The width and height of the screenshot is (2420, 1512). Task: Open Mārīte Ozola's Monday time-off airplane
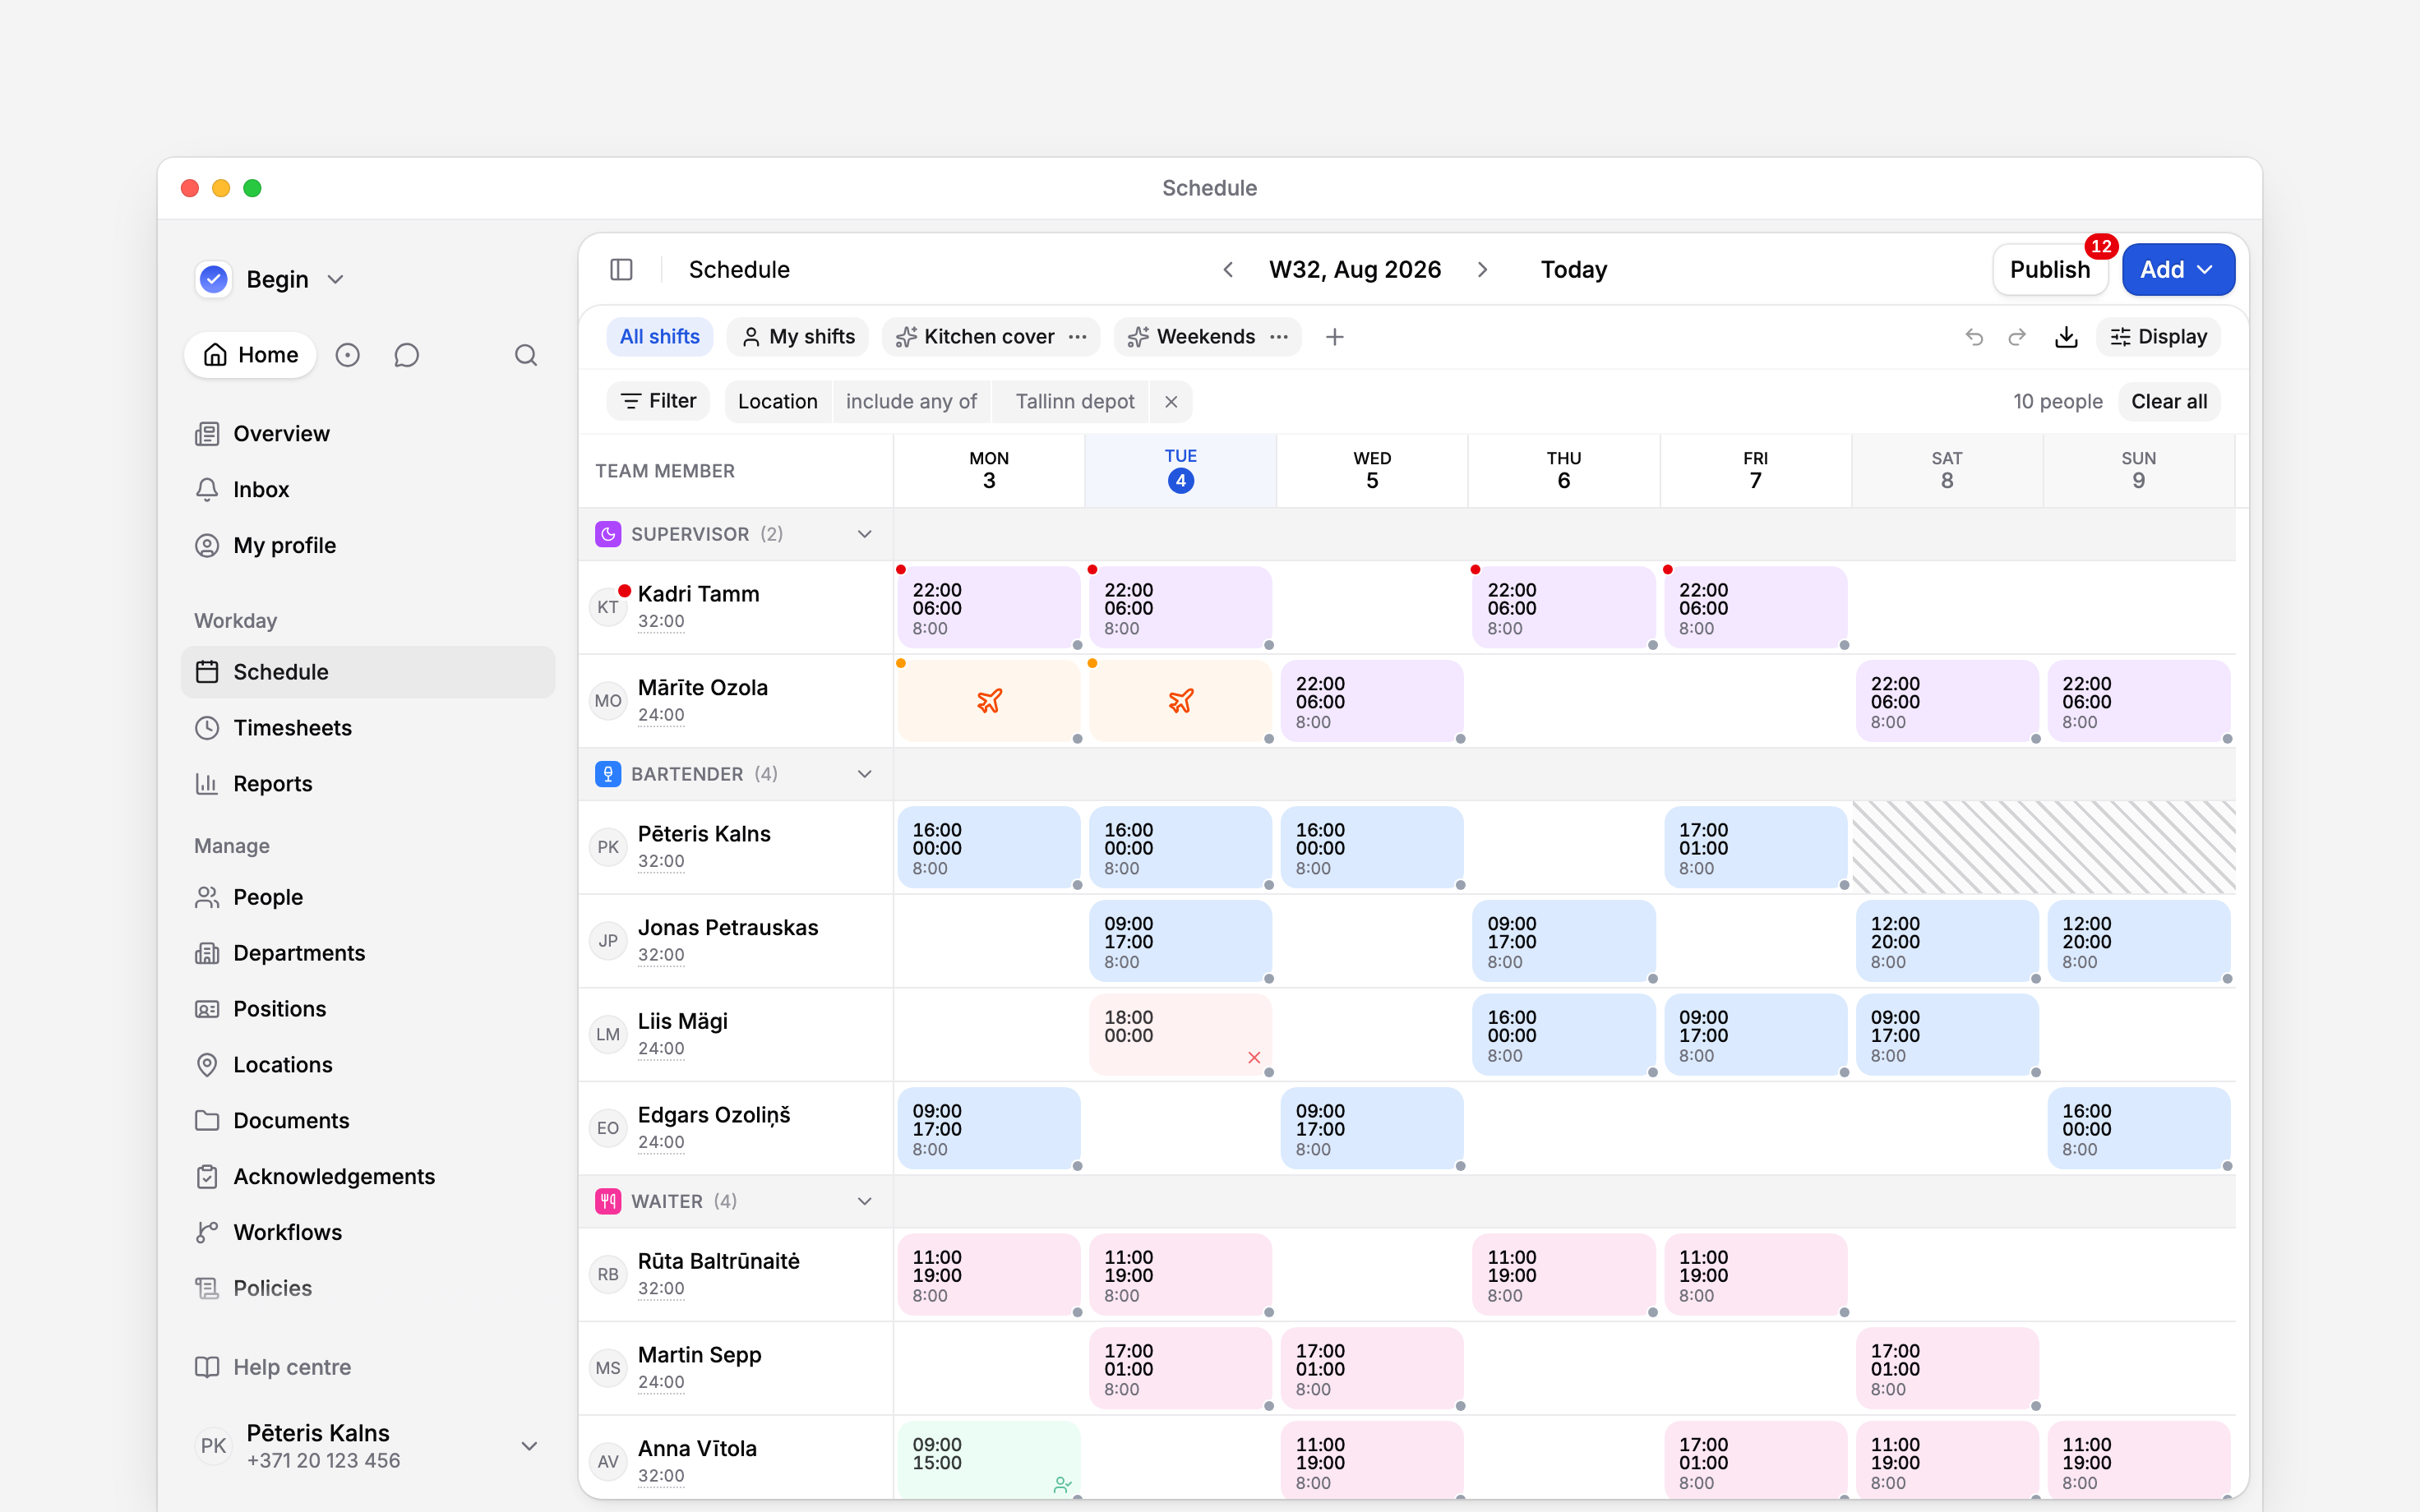pyautogui.click(x=989, y=701)
